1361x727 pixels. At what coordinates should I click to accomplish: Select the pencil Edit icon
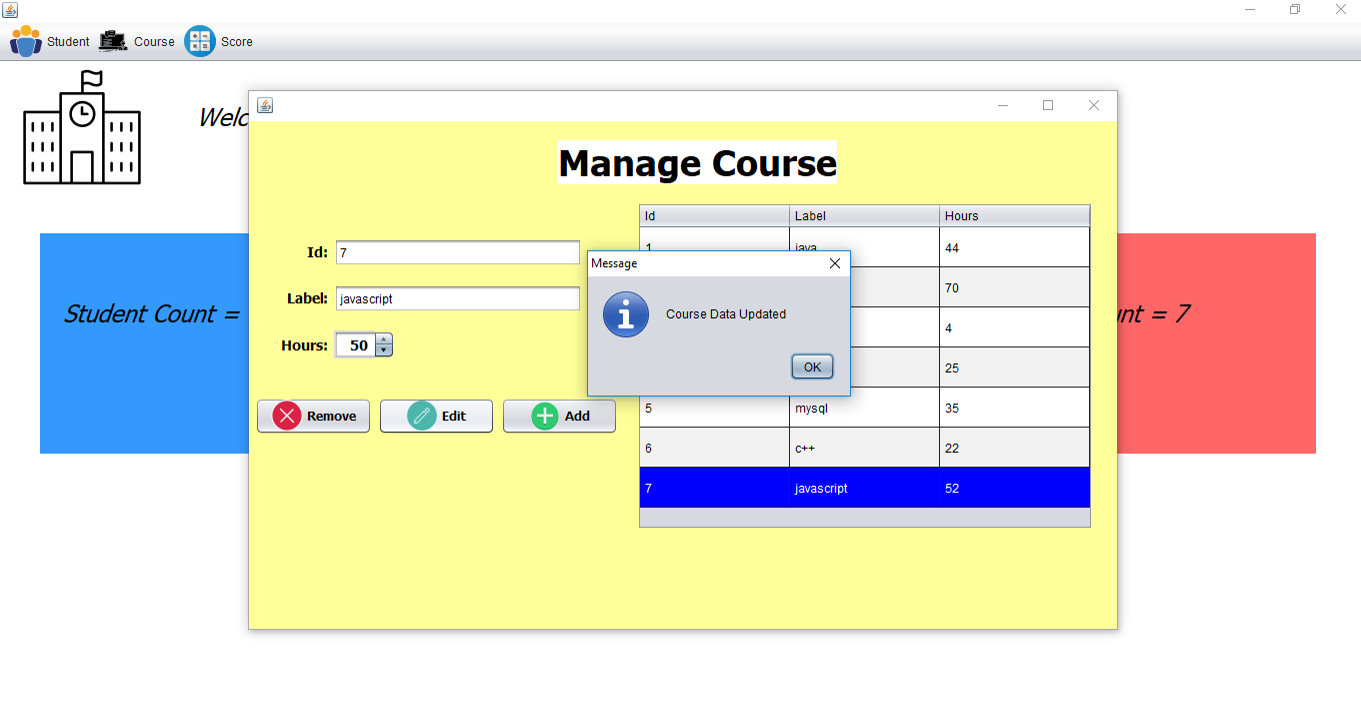pyautogui.click(x=422, y=416)
